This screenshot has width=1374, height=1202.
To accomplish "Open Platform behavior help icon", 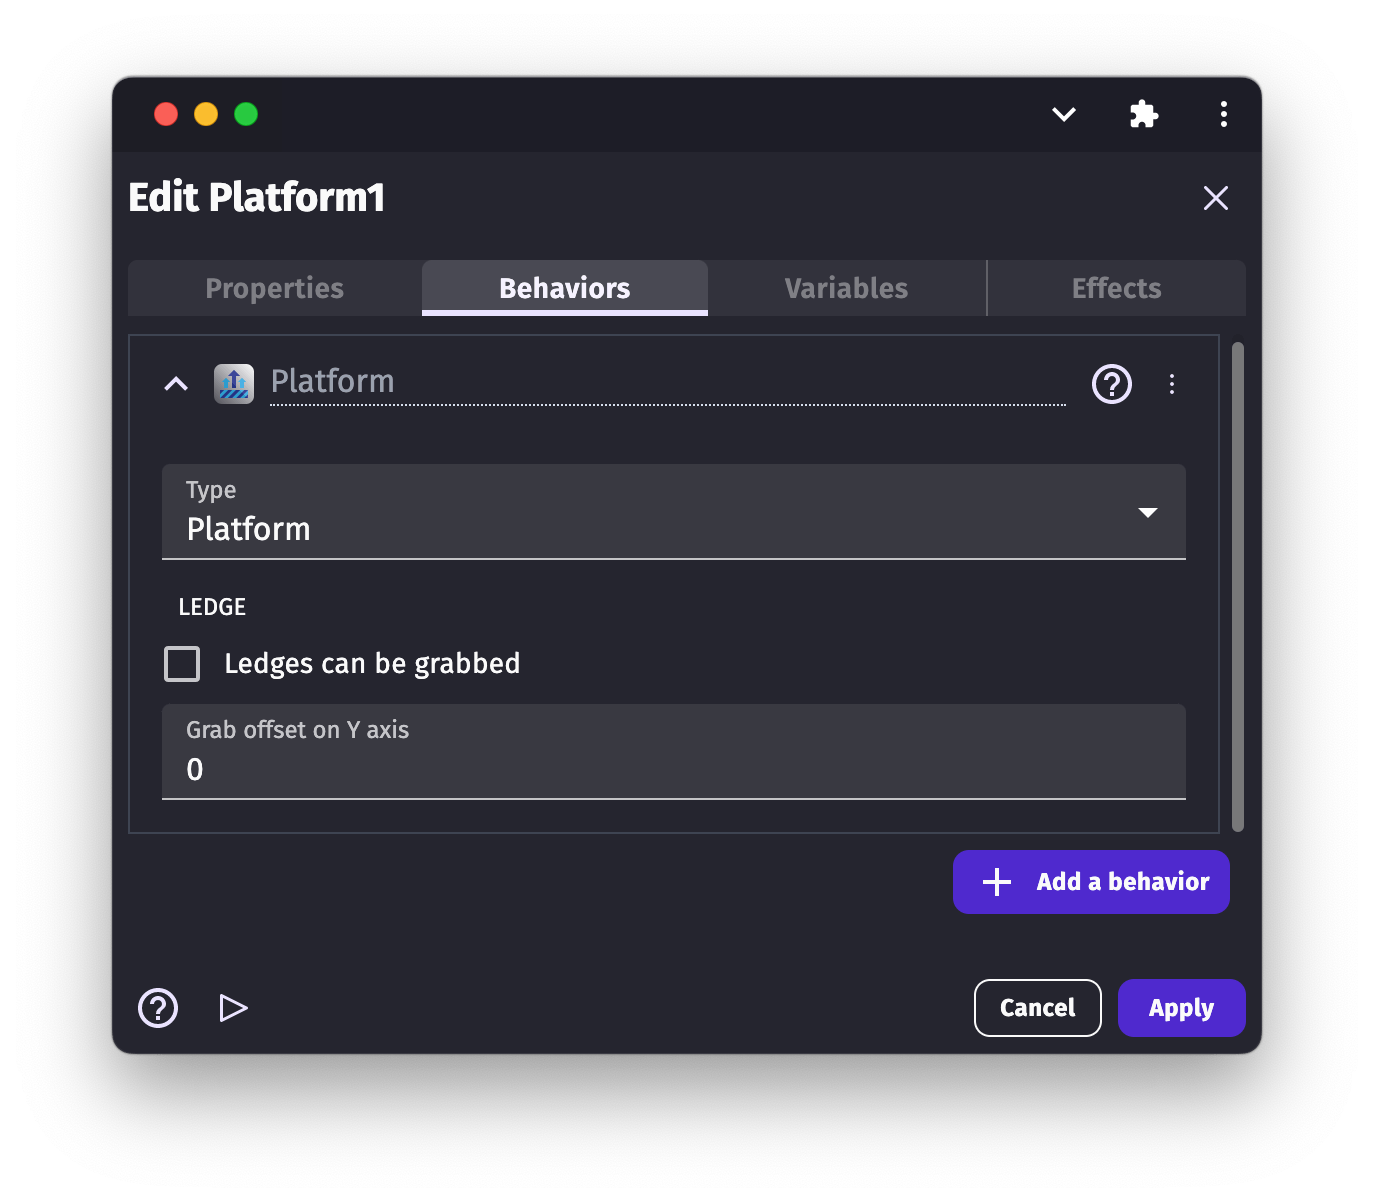I will click(x=1111, y=384).
